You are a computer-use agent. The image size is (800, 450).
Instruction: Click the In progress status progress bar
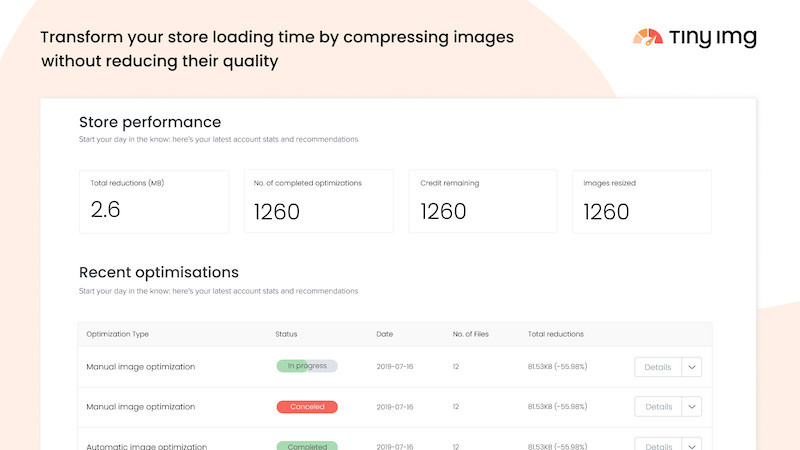(307, 366)
